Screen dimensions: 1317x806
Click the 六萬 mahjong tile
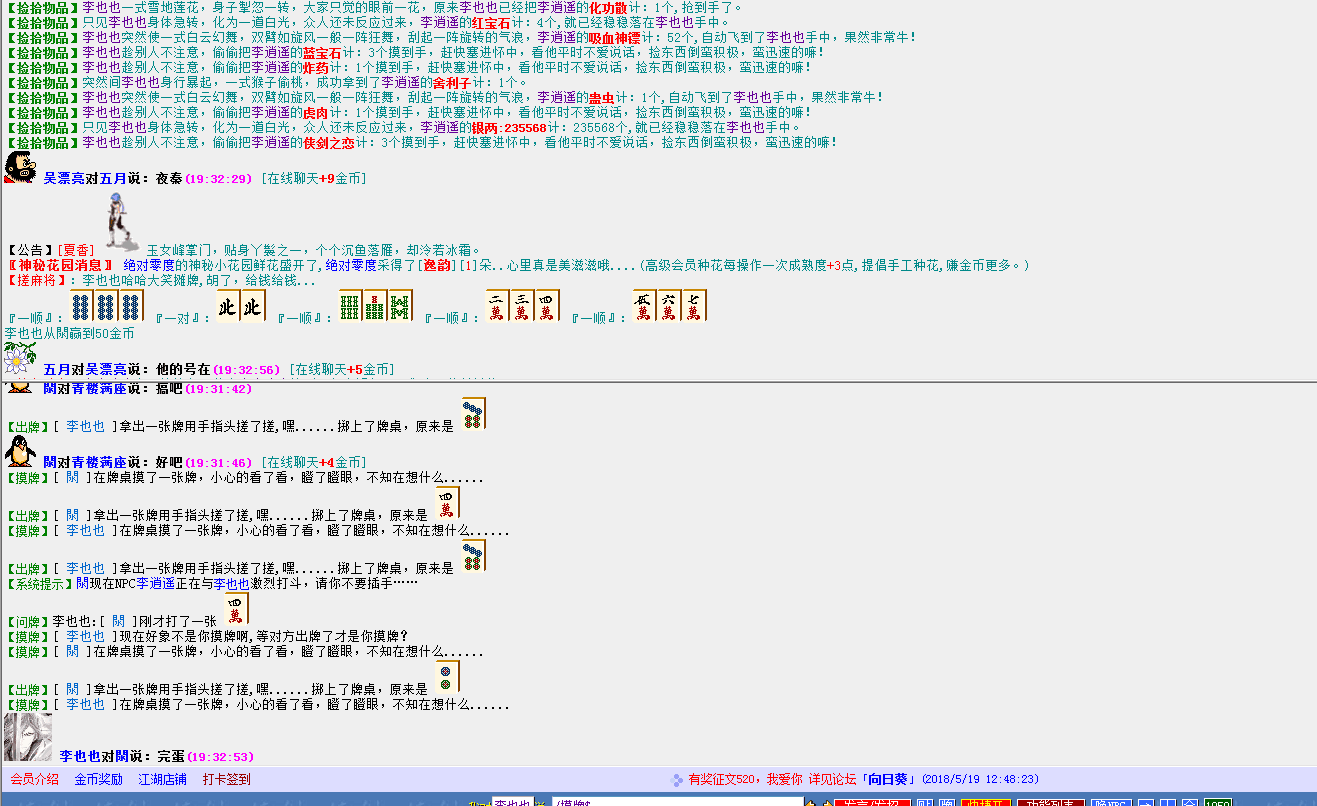click(669, 305)
